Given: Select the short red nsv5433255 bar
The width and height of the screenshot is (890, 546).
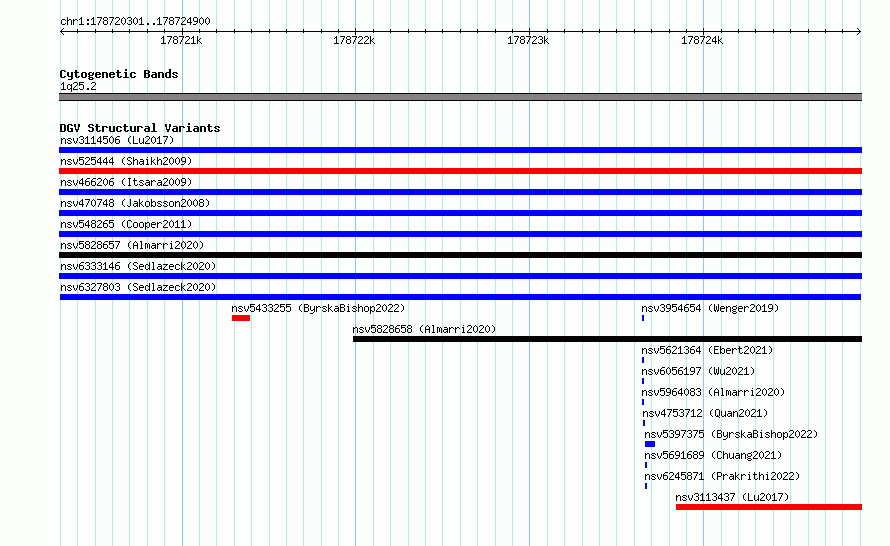Looking at the screenshot, I should [x=241, y=318].
